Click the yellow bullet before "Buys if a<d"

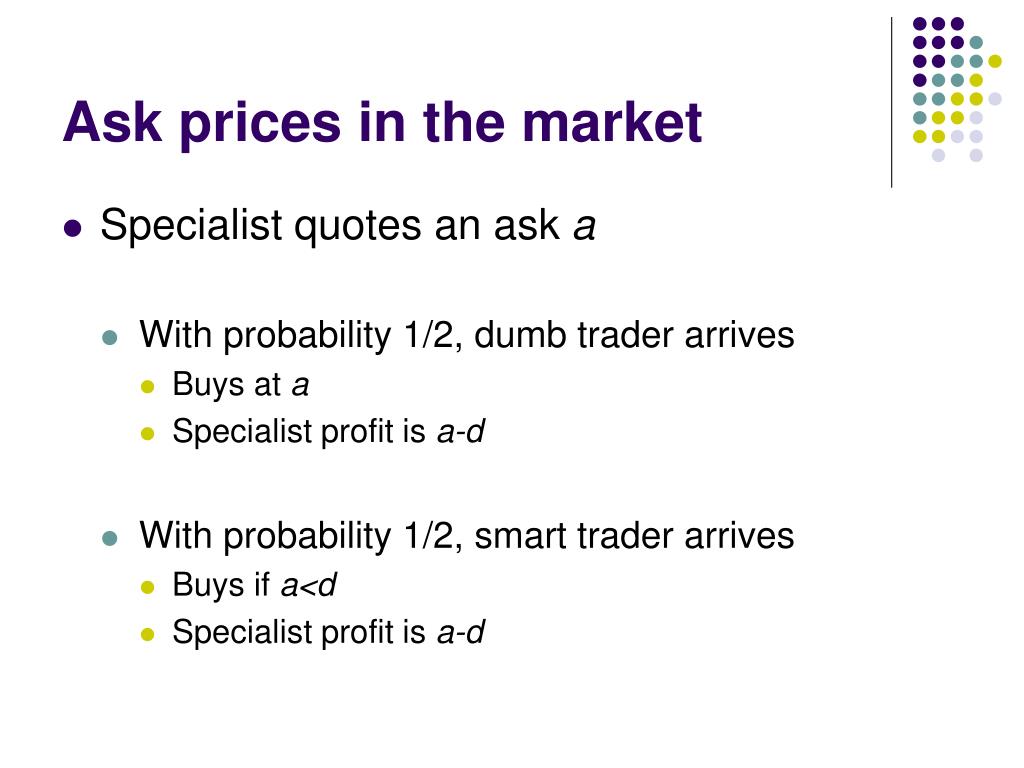pos(148,587)
